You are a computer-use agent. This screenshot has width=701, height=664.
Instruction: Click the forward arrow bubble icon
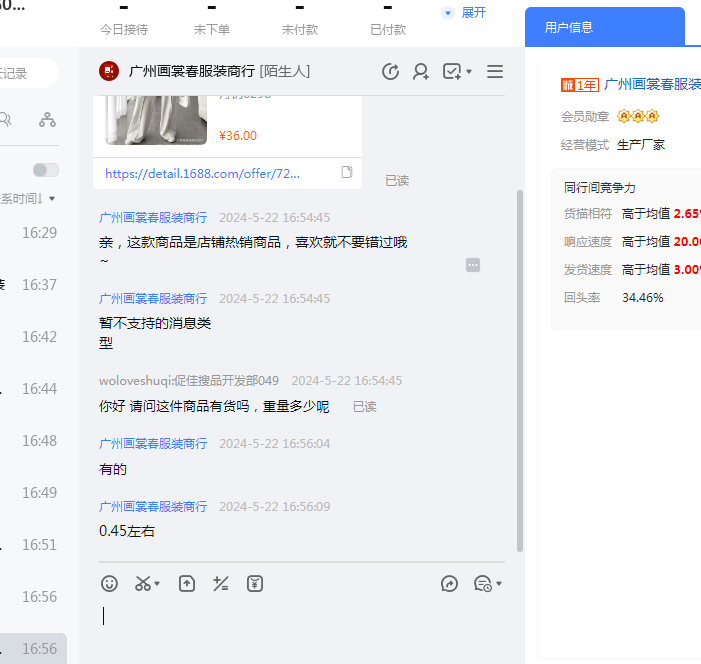click(x=450, y=583)
